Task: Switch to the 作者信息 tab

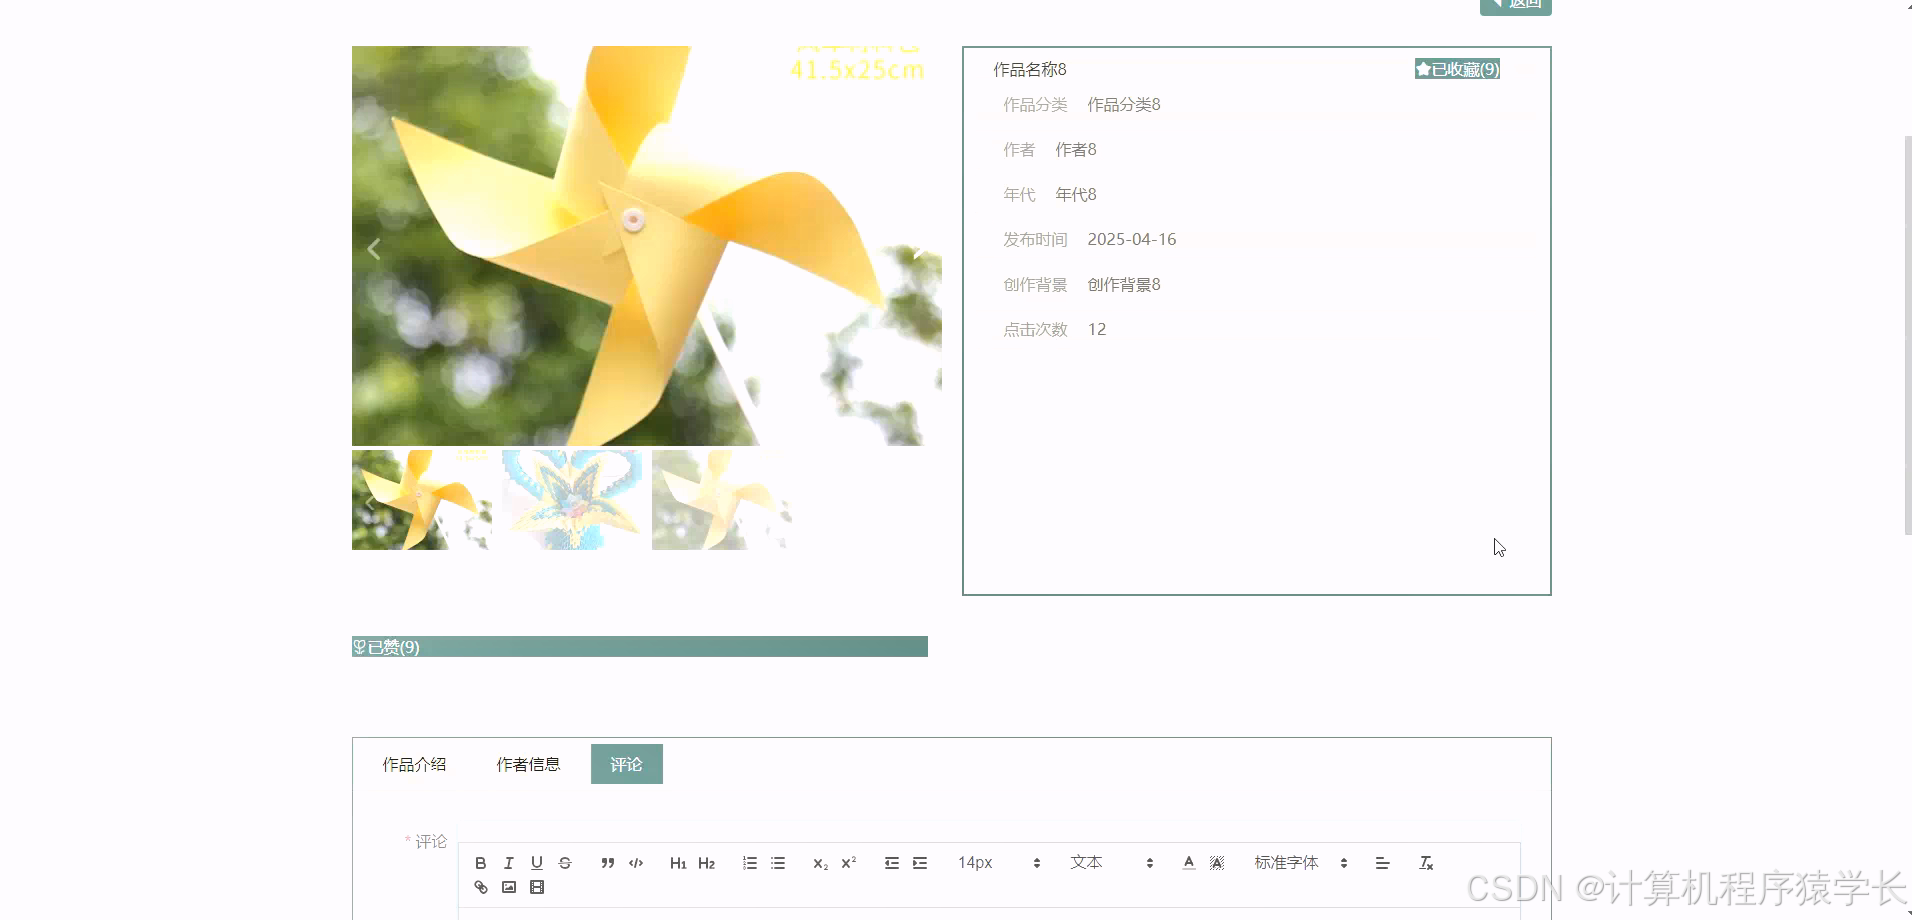Action: [528, 764]
